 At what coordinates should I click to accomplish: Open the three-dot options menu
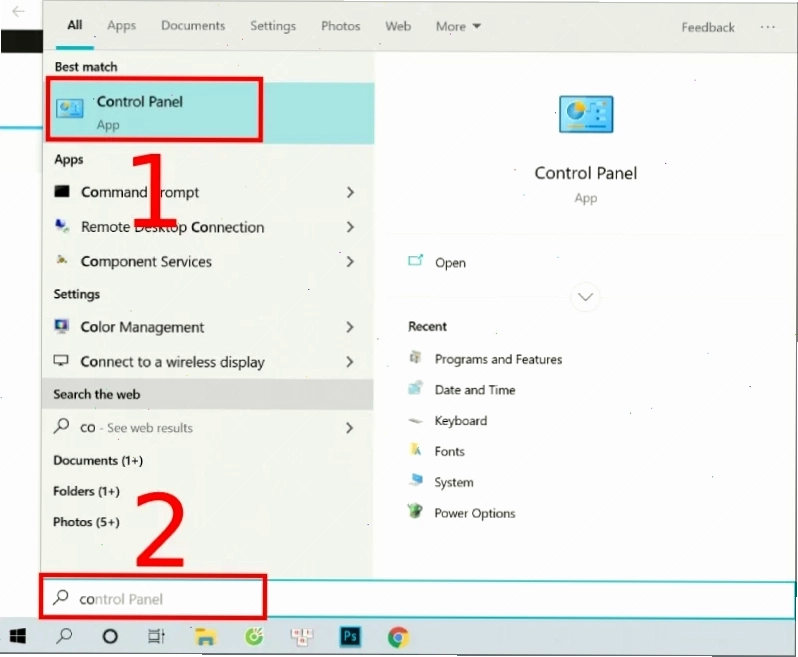point(767,27)
